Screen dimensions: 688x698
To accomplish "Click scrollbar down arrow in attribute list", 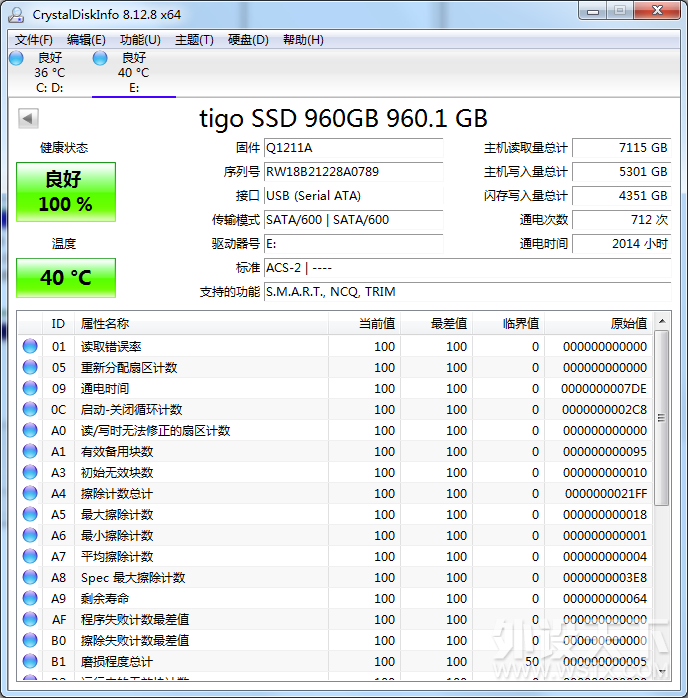I will point(662,672).
